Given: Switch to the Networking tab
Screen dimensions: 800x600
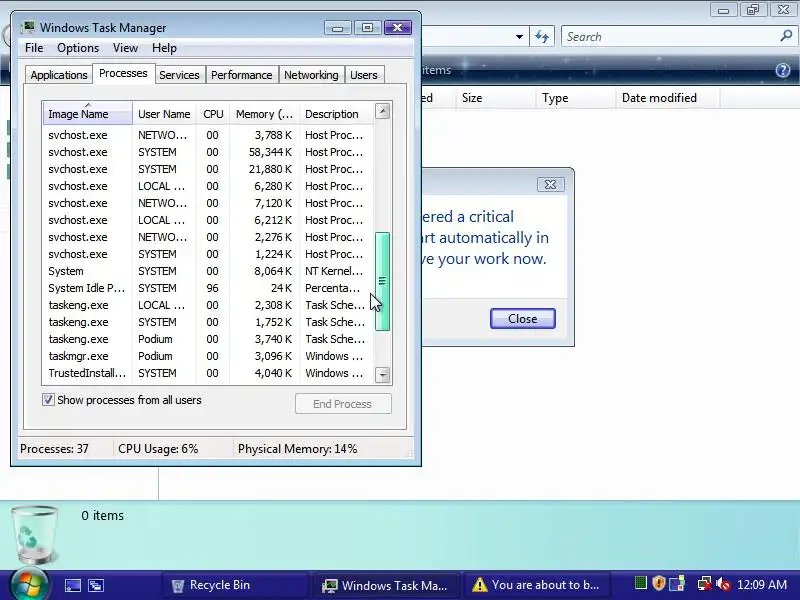Looking at the screenshot, I should pos(311,75).
